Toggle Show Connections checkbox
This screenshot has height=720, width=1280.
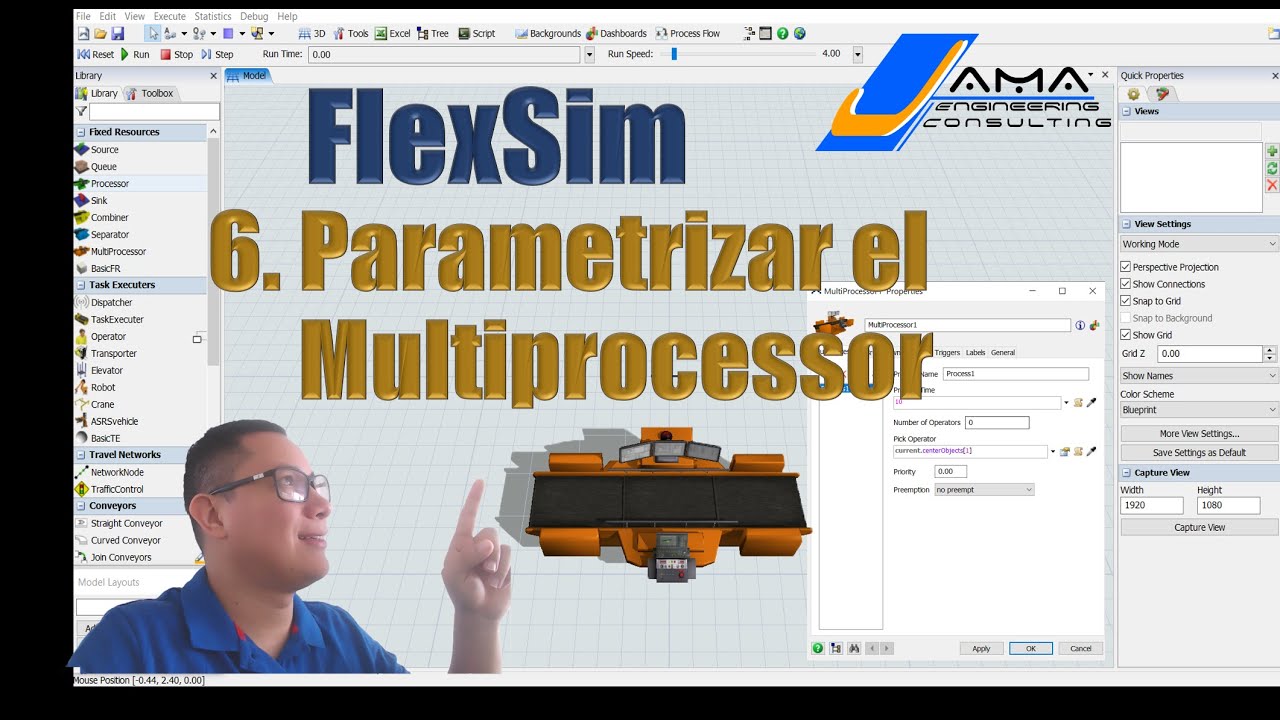pos(1126,284)
